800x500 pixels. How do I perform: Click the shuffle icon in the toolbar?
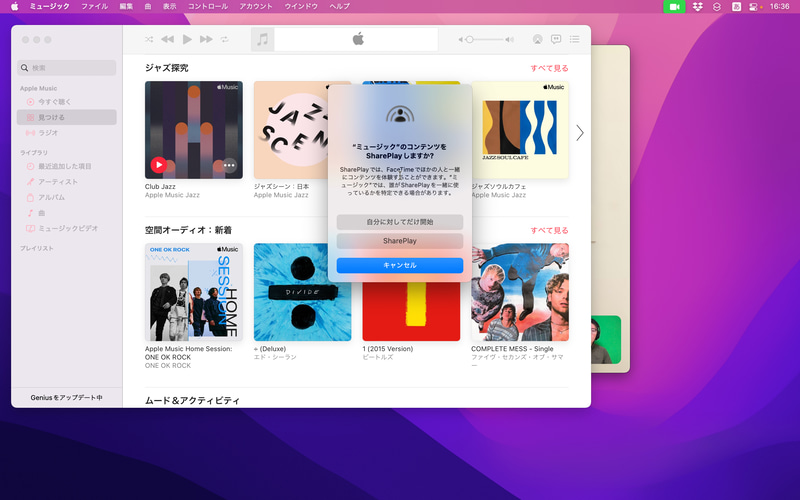149,39
